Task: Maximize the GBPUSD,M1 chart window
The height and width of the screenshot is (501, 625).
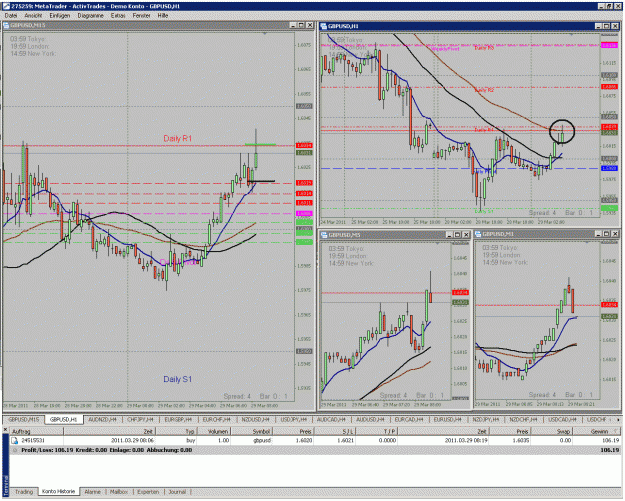Action: 606,234
